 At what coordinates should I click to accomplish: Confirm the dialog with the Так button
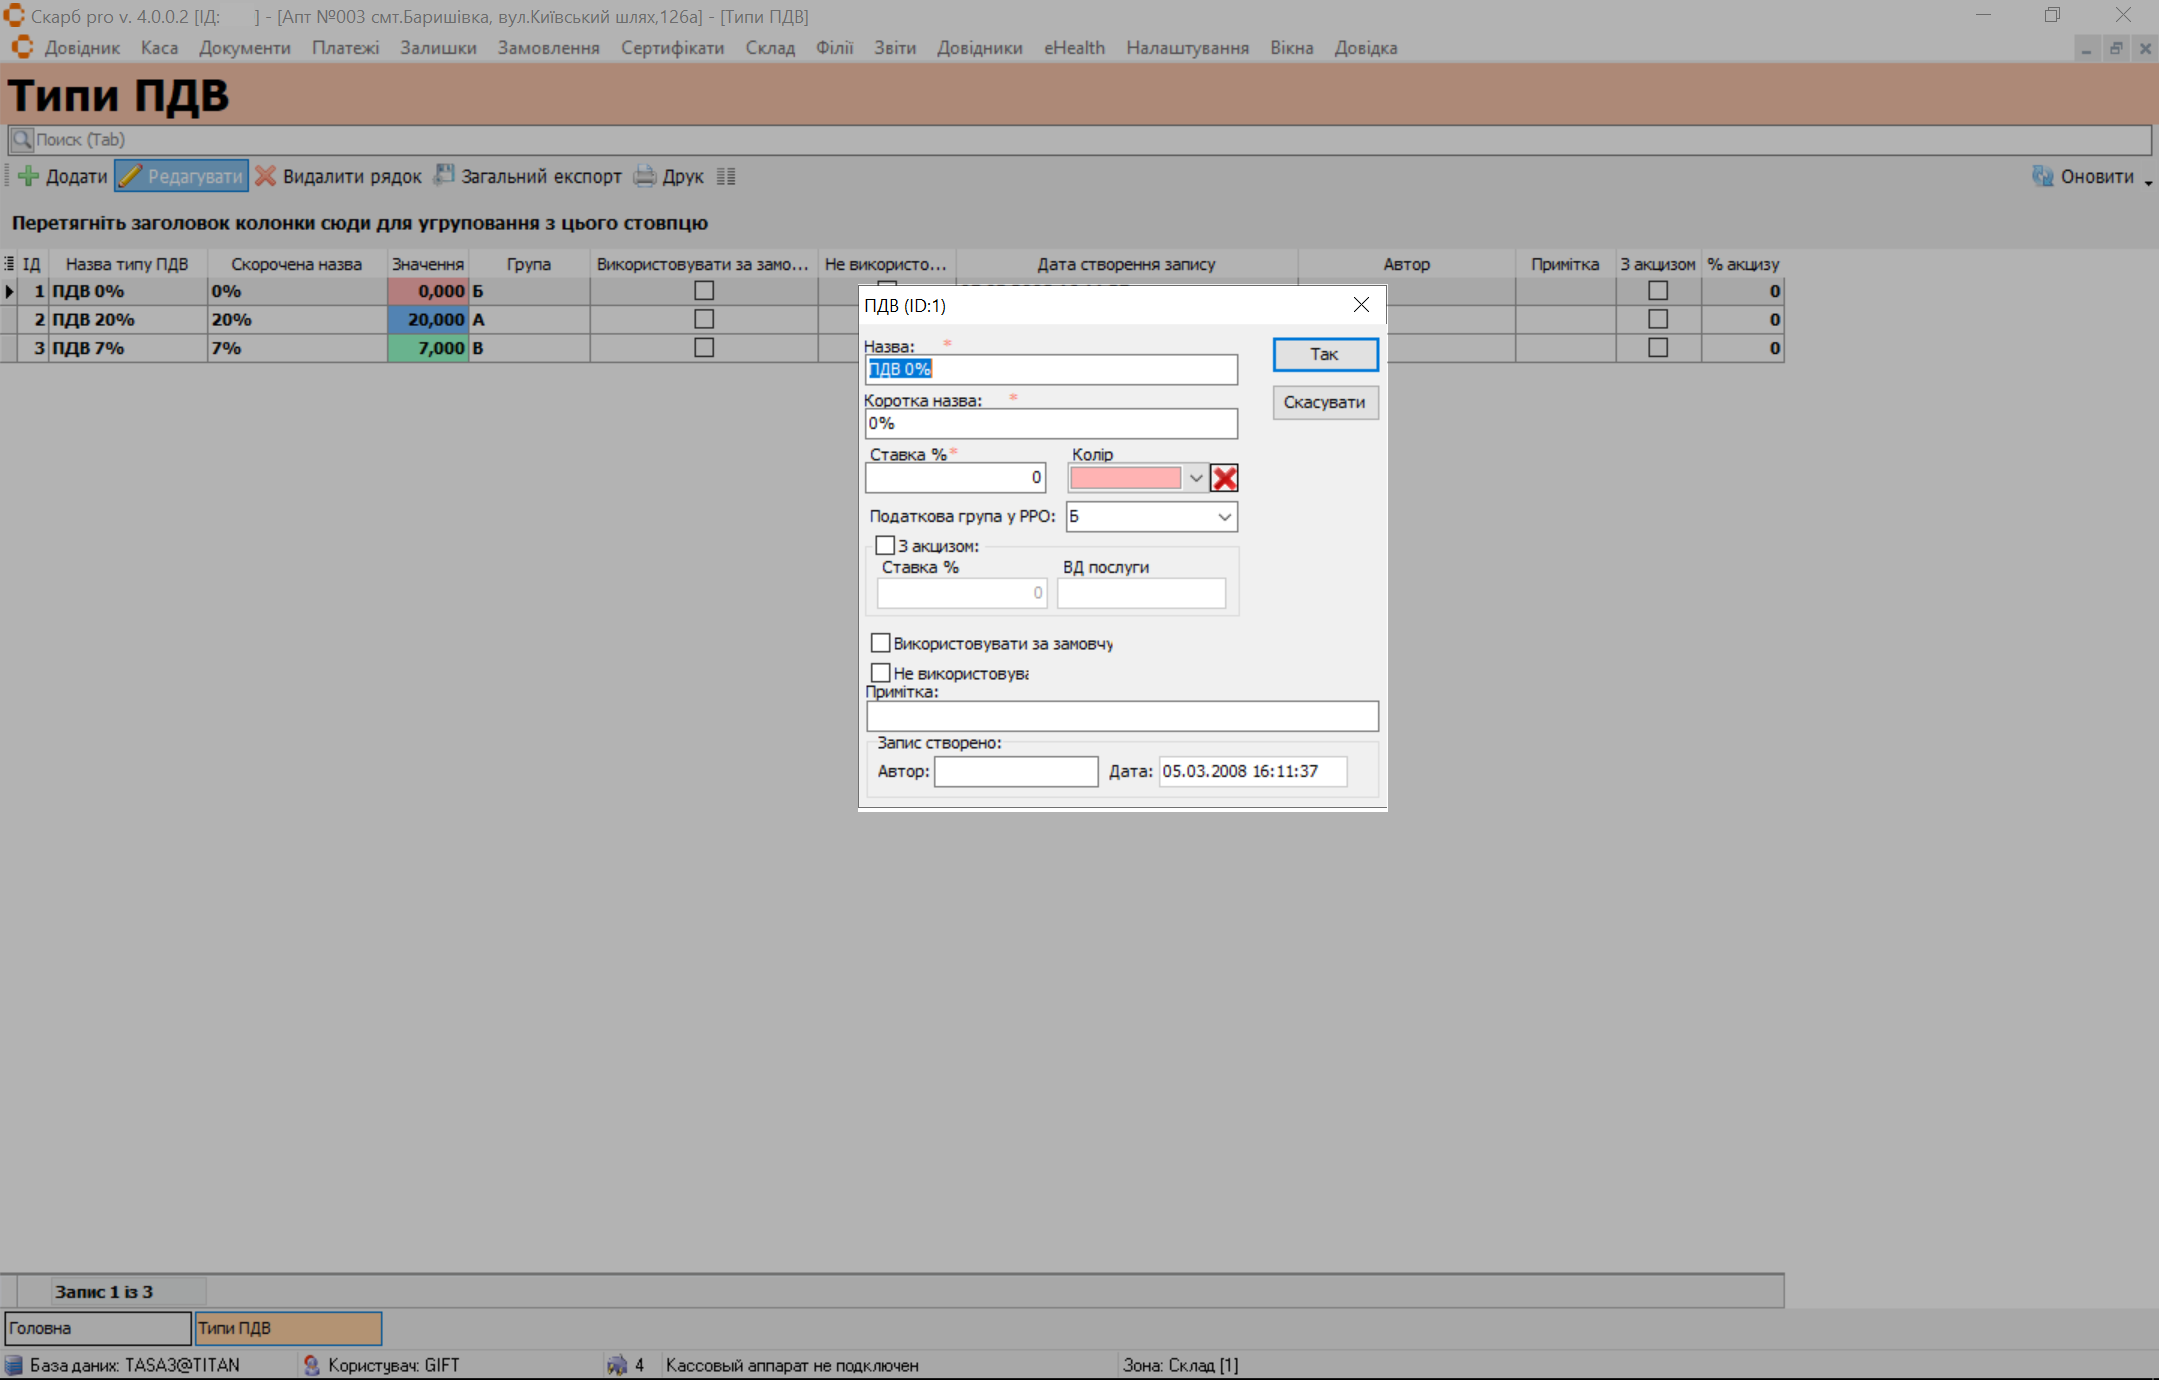tap(1324, 354)
